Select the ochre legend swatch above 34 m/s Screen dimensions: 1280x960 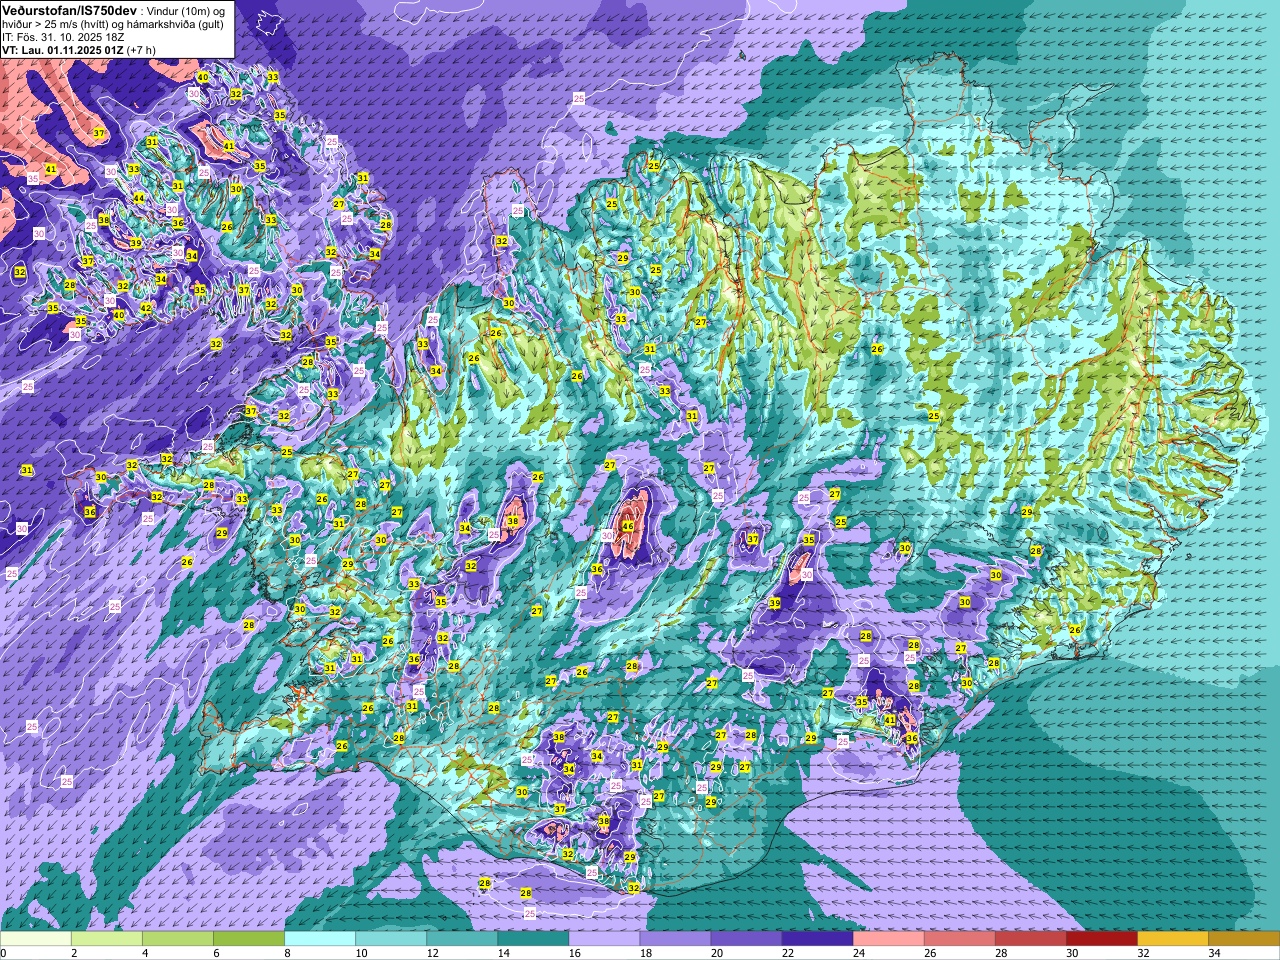[x=1243, y=939]
